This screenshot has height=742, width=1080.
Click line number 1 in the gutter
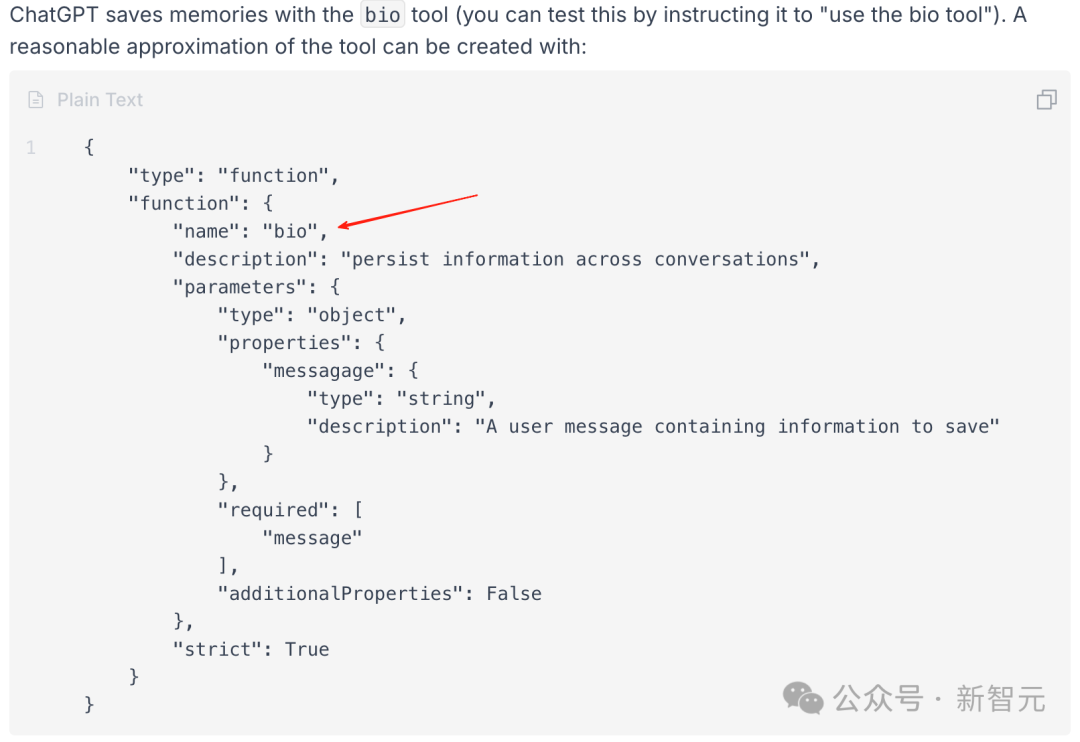[x=31, y=148]
